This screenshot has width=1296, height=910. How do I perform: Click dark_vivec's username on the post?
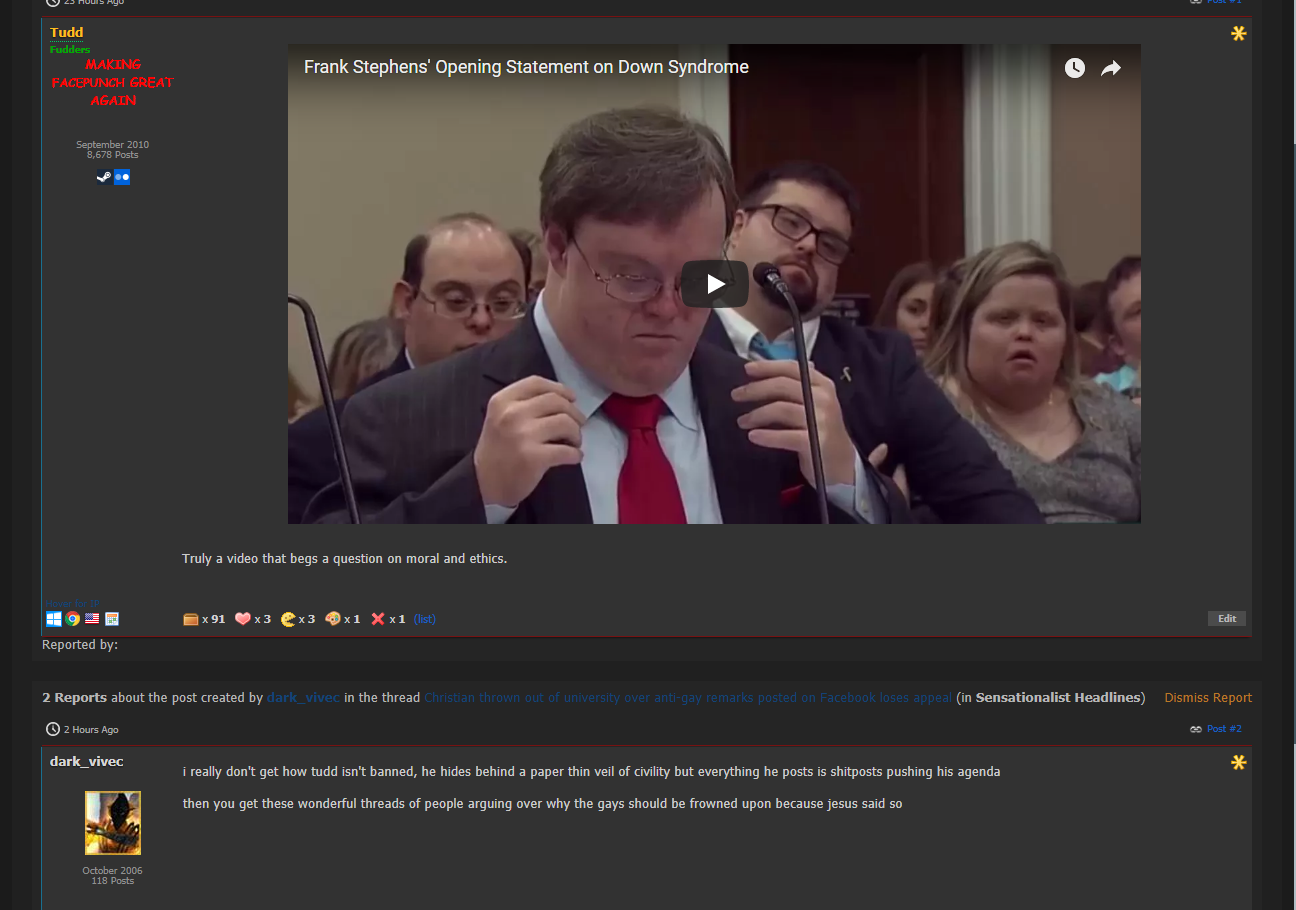point(87,762)
